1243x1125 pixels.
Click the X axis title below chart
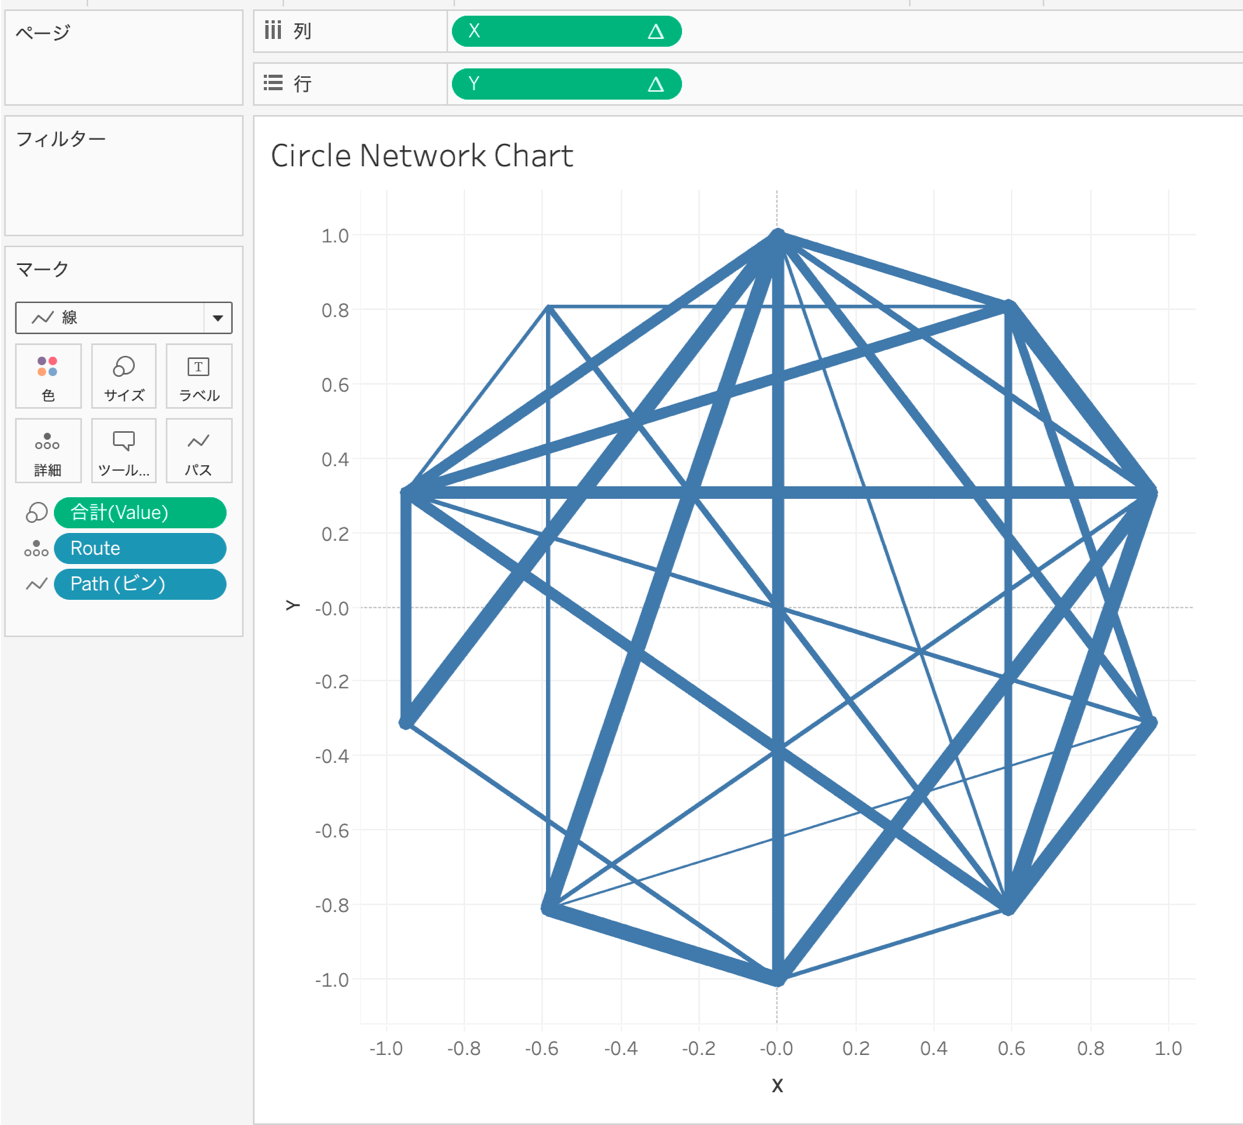[777, 1085]
